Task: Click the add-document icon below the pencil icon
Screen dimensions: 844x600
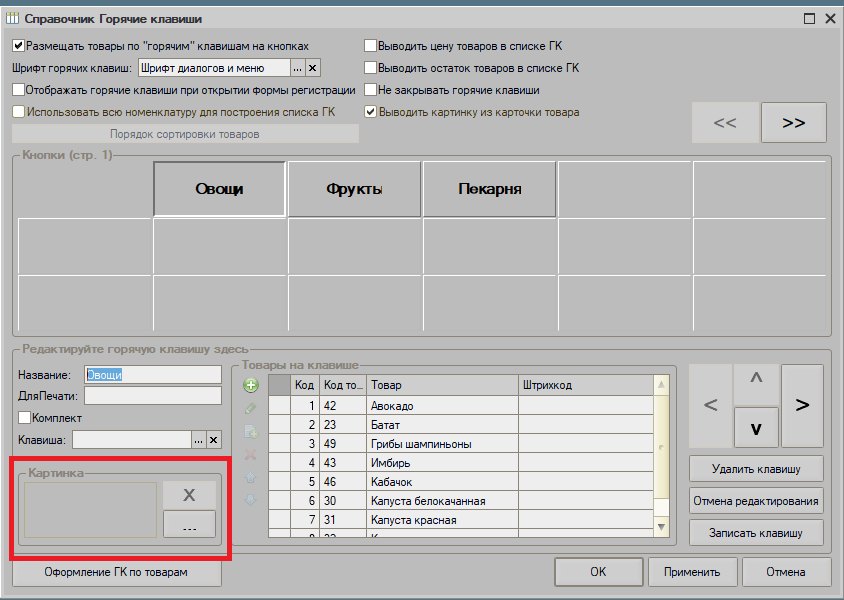Action: [251, 432]
